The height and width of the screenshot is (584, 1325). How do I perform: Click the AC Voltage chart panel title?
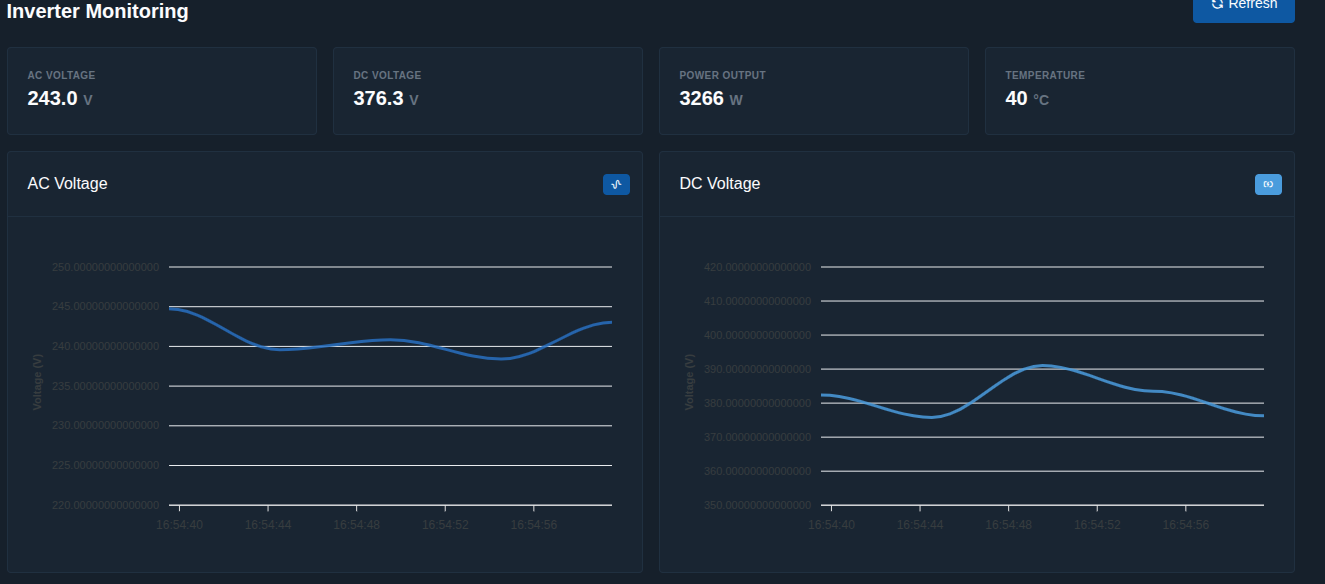click(x=67, y=184)
